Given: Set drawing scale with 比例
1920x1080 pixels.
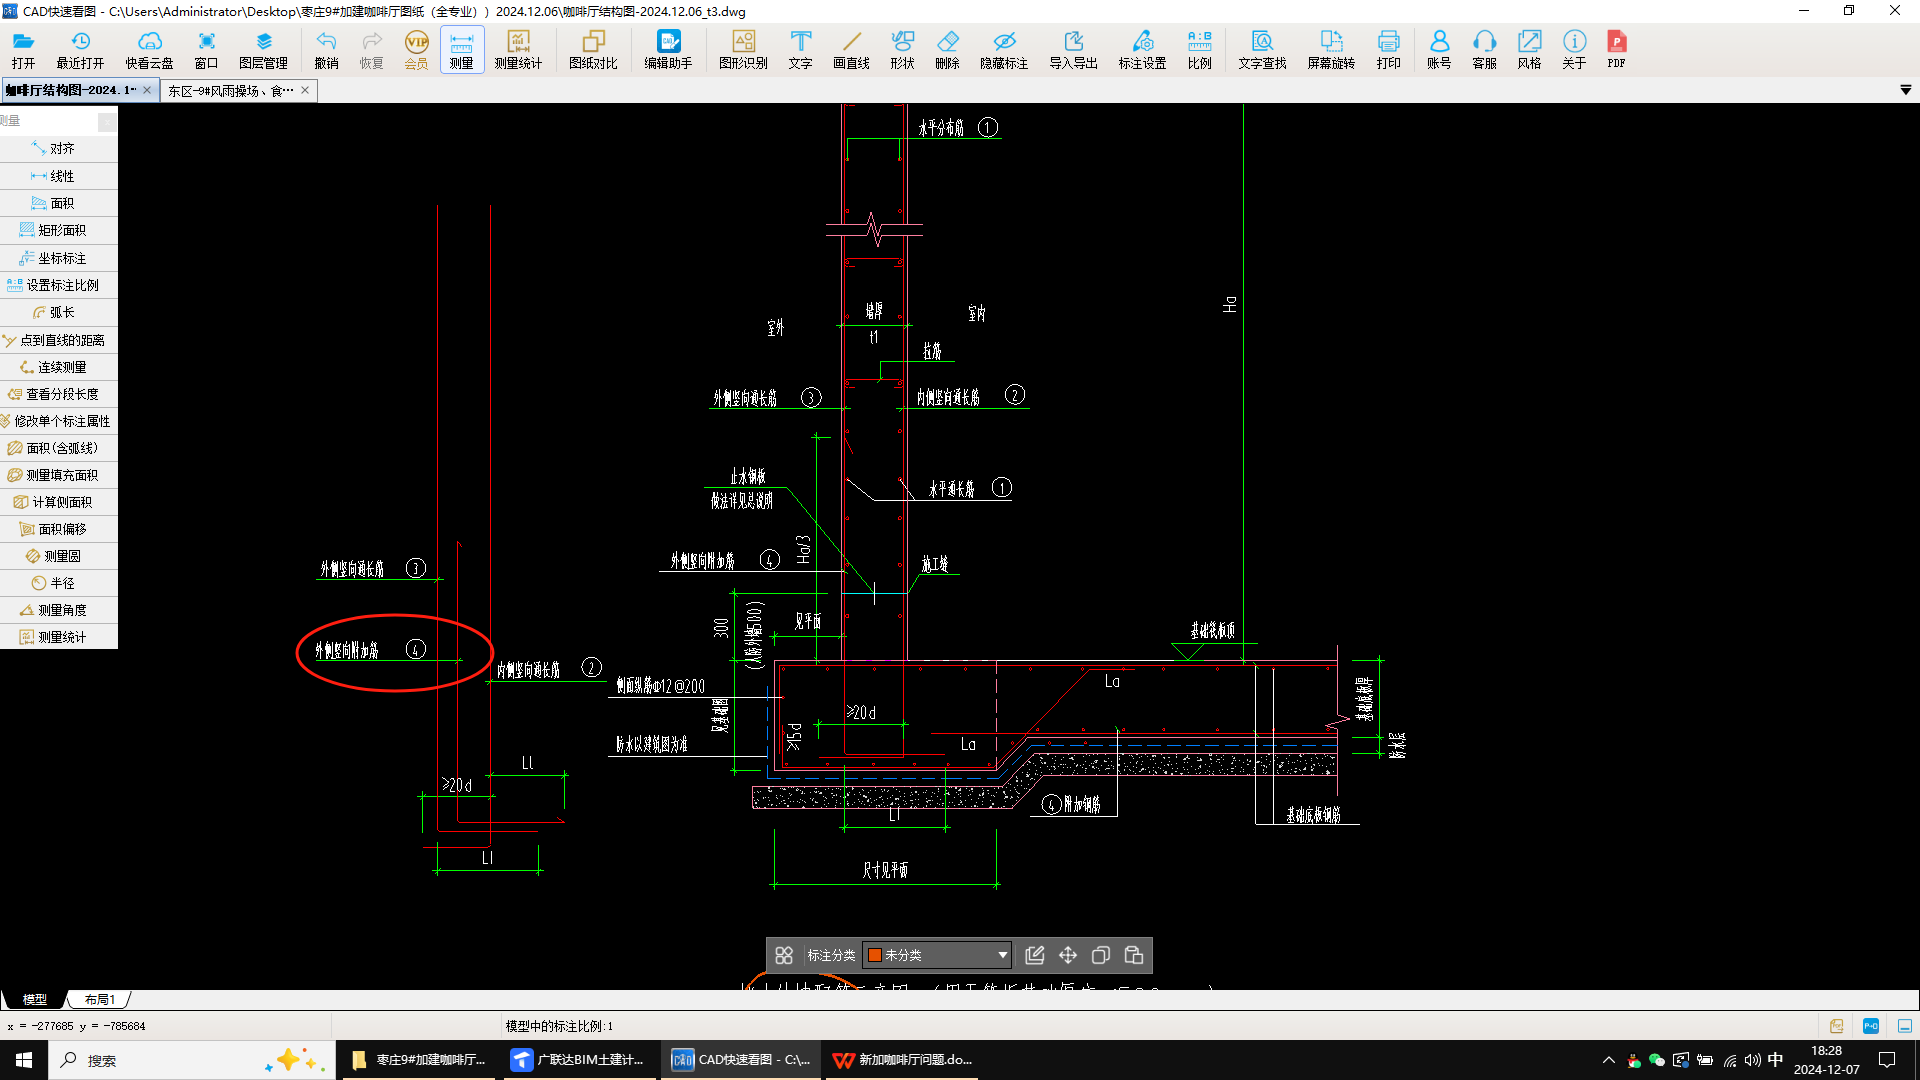Looking at the screenshot, I should pyautogui.click(x=1199, y=49).
